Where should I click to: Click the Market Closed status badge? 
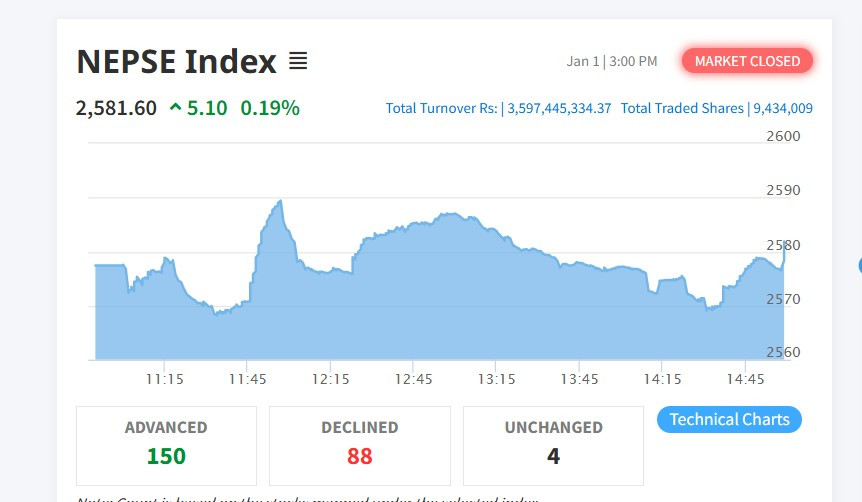coord(747,61)
